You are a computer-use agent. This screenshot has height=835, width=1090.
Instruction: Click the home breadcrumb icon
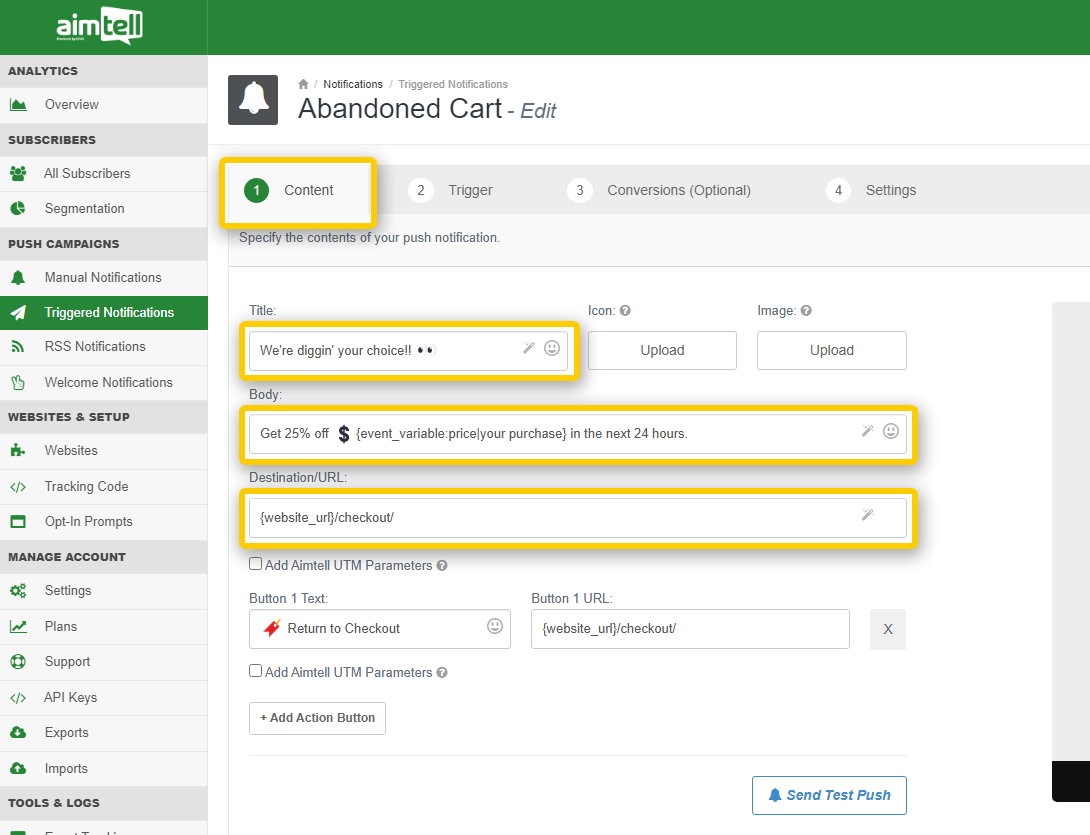(x=303, y=84)
